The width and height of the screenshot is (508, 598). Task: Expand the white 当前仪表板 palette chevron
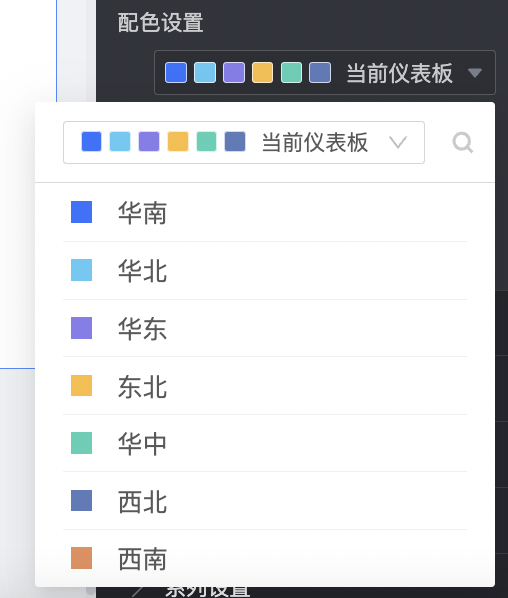click(x=398, y=143)
